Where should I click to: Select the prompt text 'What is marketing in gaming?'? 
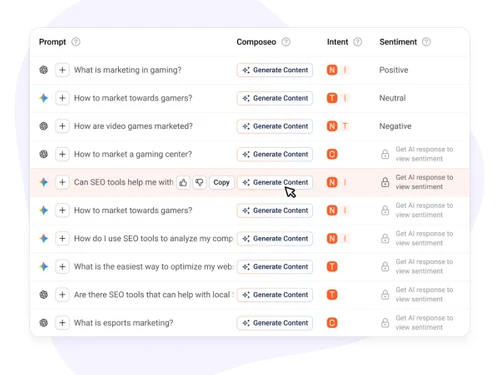[128, 70]
